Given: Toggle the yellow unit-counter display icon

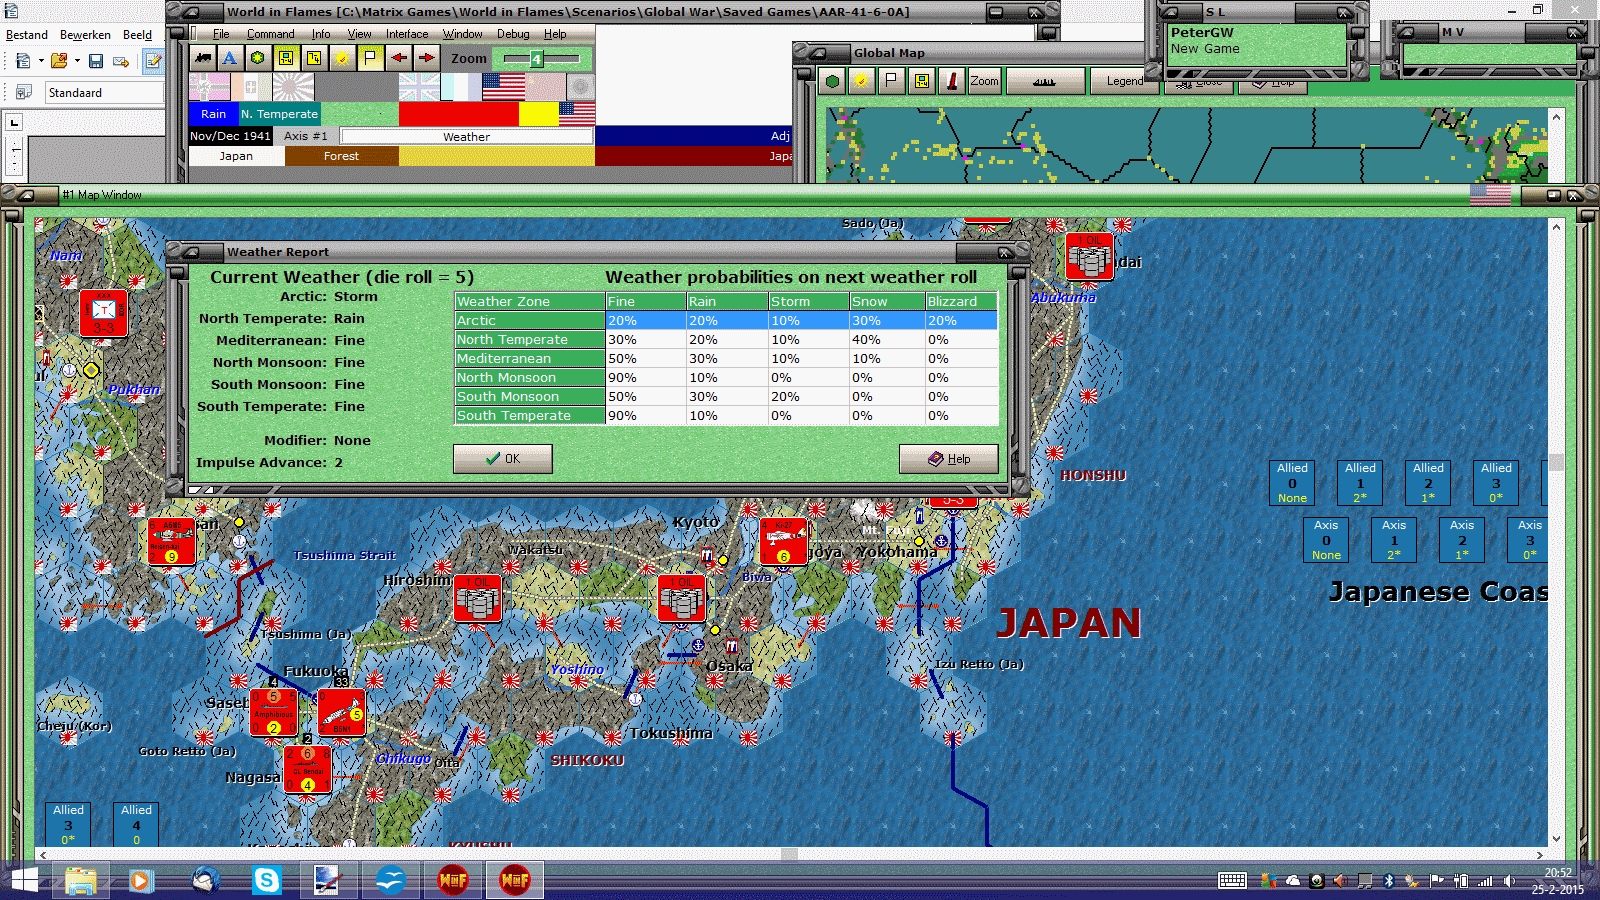Looking at the screenshot, I should click(x=286, y=58).
